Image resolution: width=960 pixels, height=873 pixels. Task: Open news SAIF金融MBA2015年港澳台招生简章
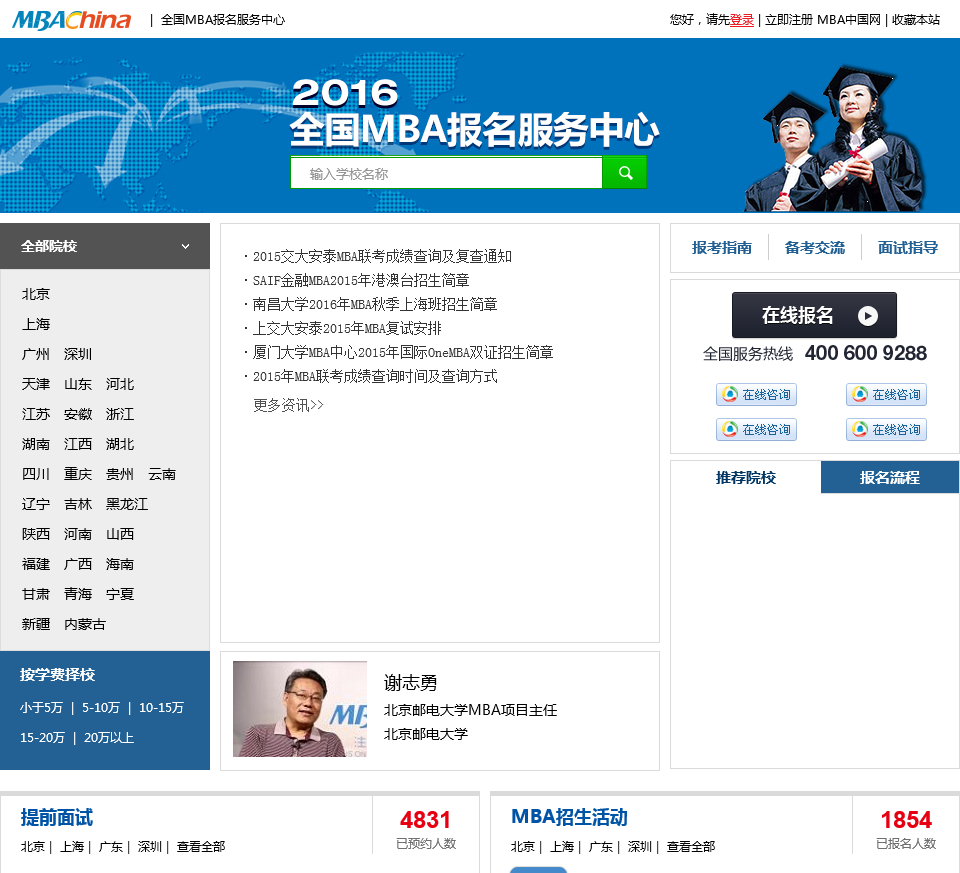click(361, 280)
